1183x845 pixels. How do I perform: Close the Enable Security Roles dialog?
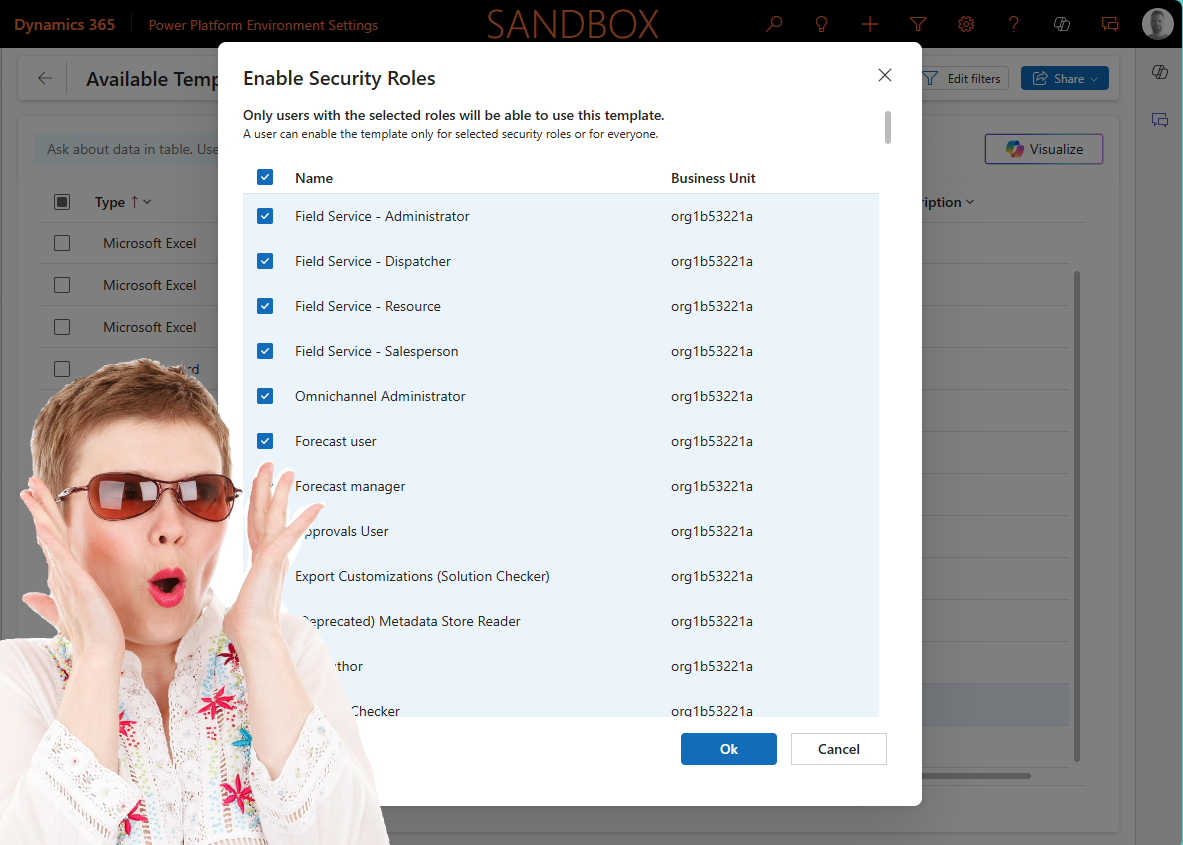coord(884,75)
